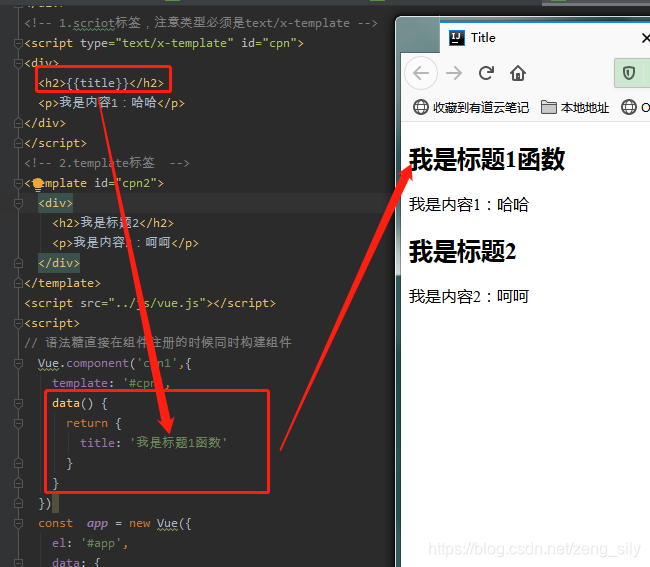The image size is (650, 567).
Task: Click the <p>我是内容1:哈哈</p> code line
Action: [111, 103]
